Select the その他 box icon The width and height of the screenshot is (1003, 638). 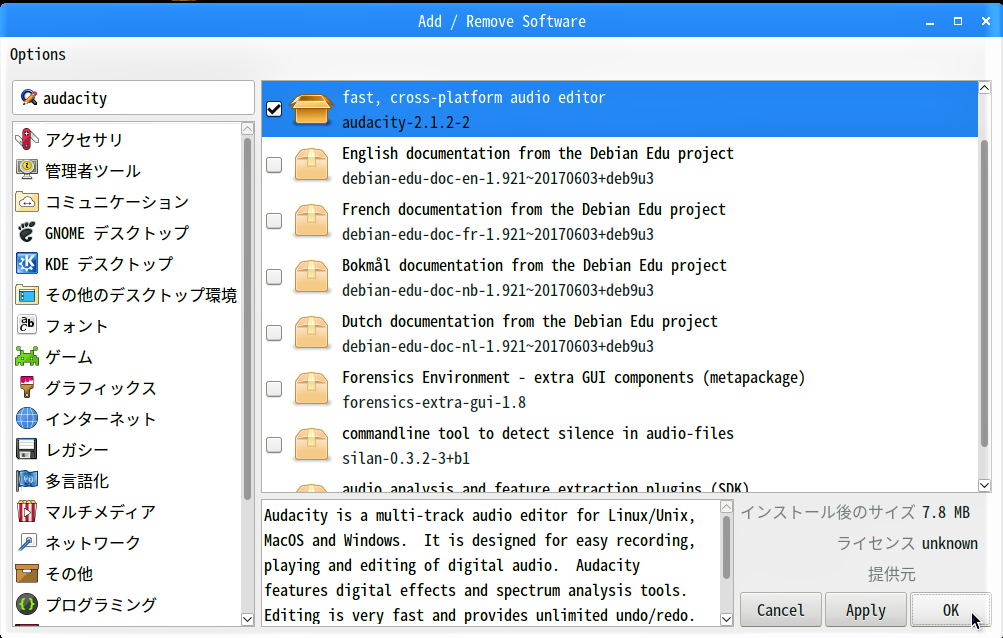(x=27, y=573)
